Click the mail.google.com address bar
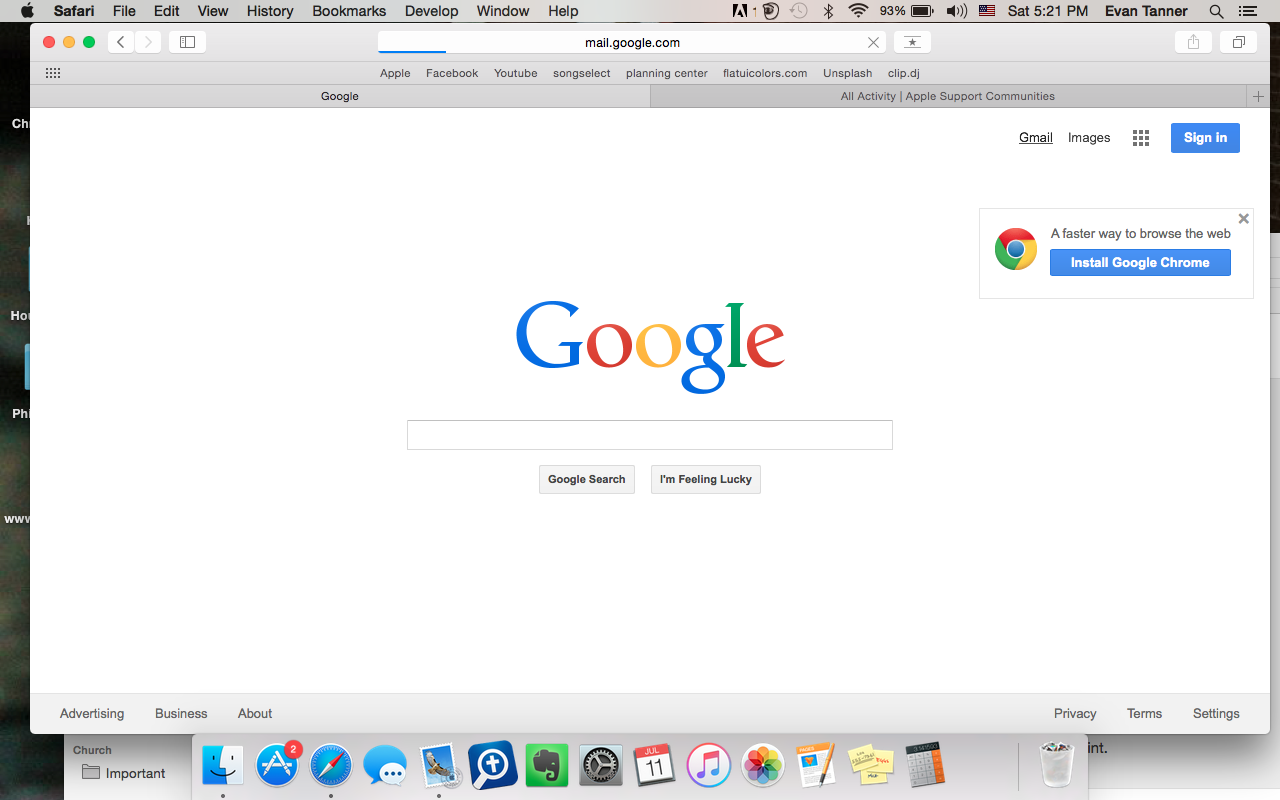The width and height of the screenshot is (1280, 800). pyautogui.click(x=632, y=42)
